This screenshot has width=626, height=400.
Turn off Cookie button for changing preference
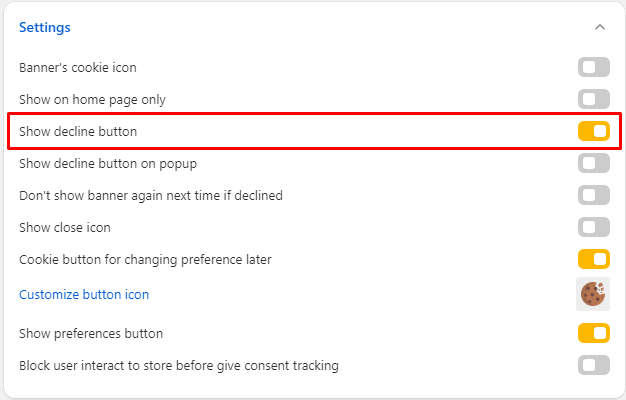[593, 259]
